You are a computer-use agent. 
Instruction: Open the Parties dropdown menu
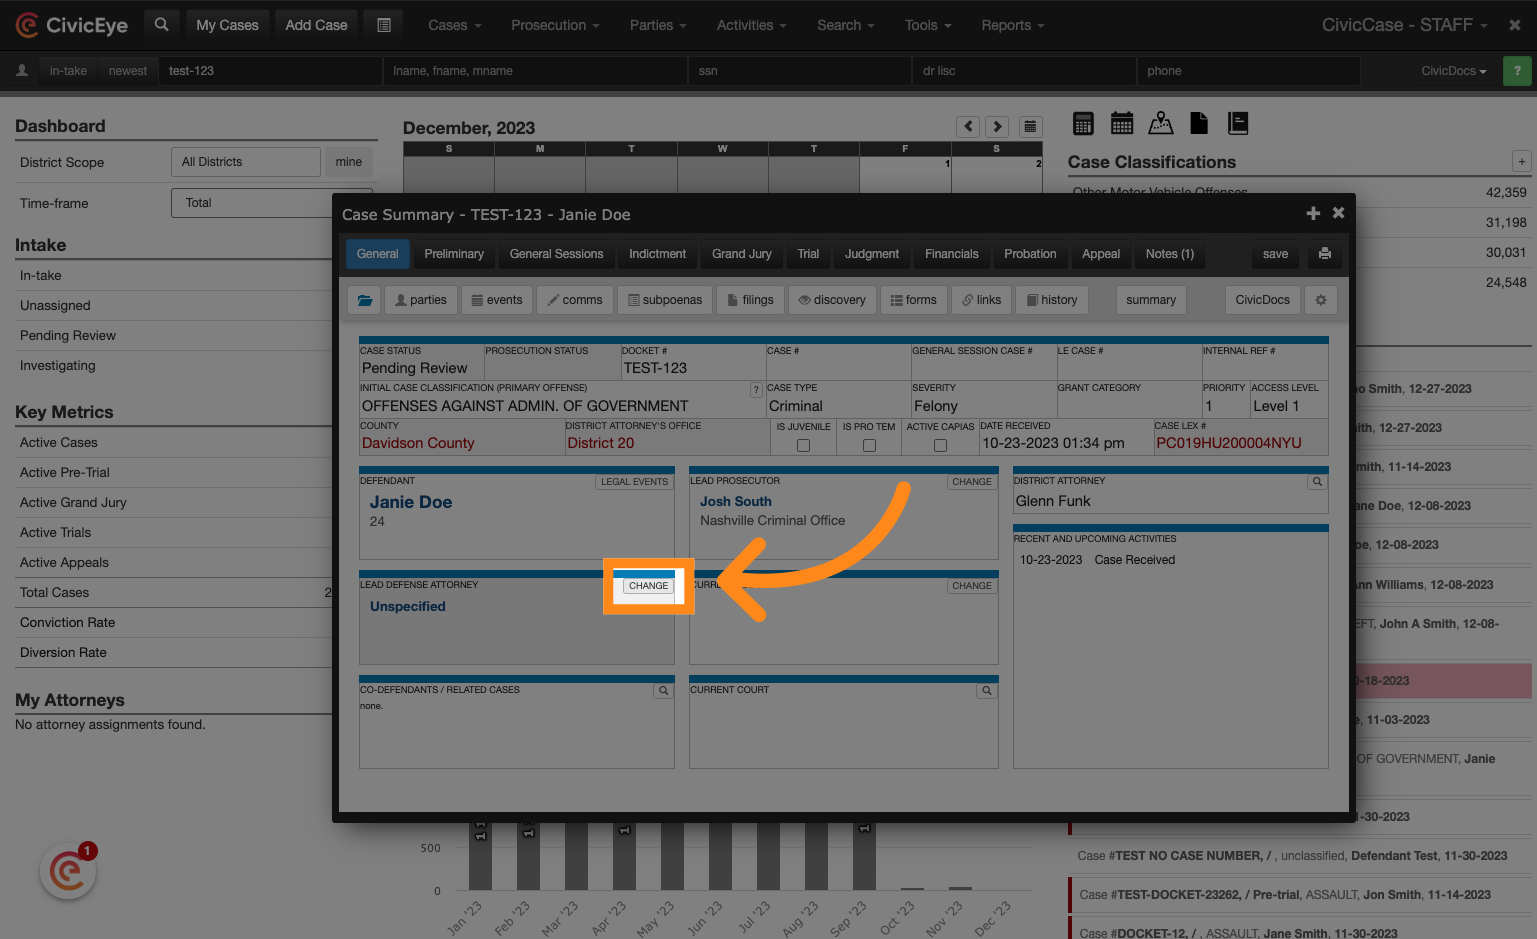[x=658, y=25]
